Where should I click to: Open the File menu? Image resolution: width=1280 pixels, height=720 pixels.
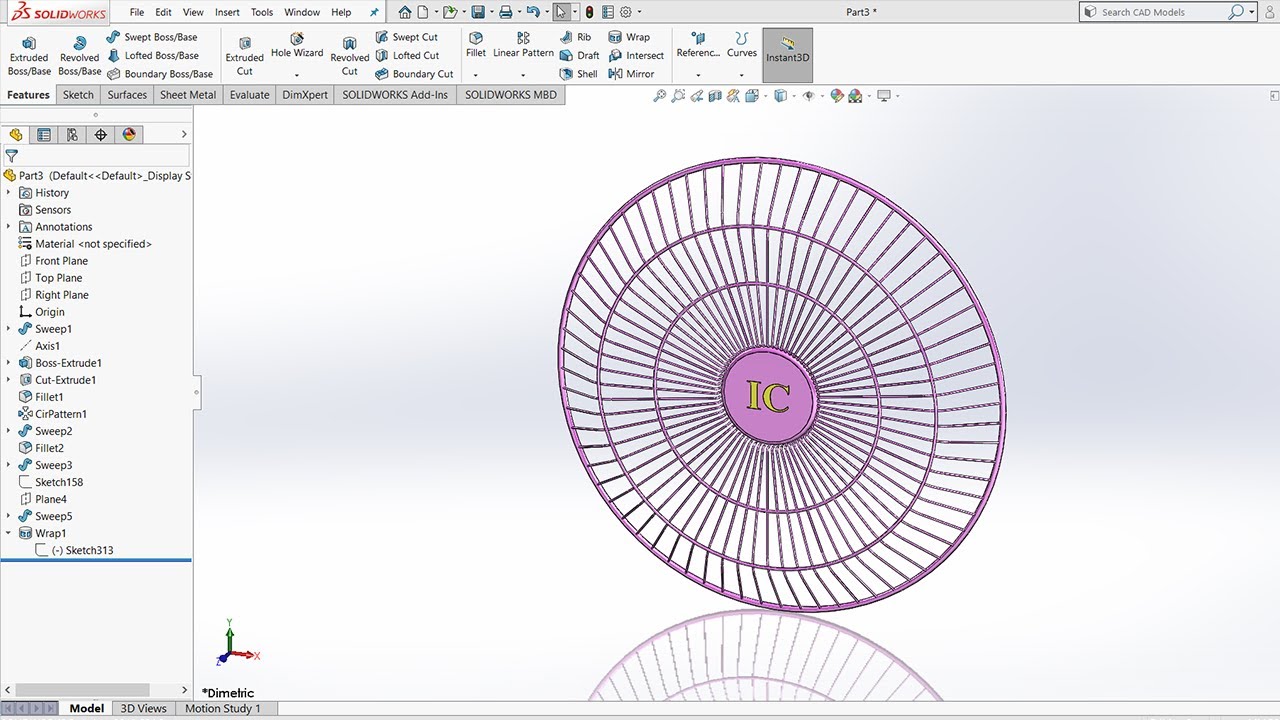(x=137, y=12)
